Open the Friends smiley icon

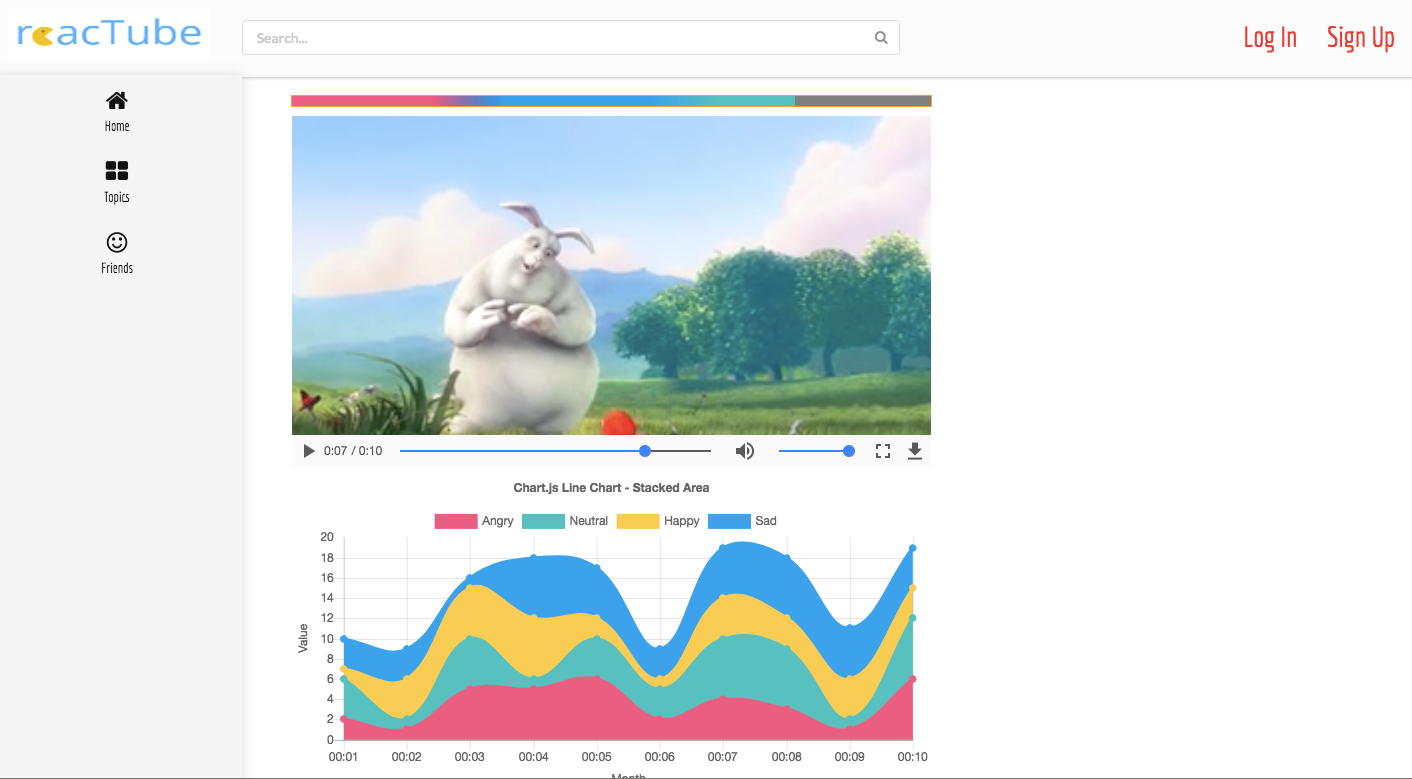(117, 242)
